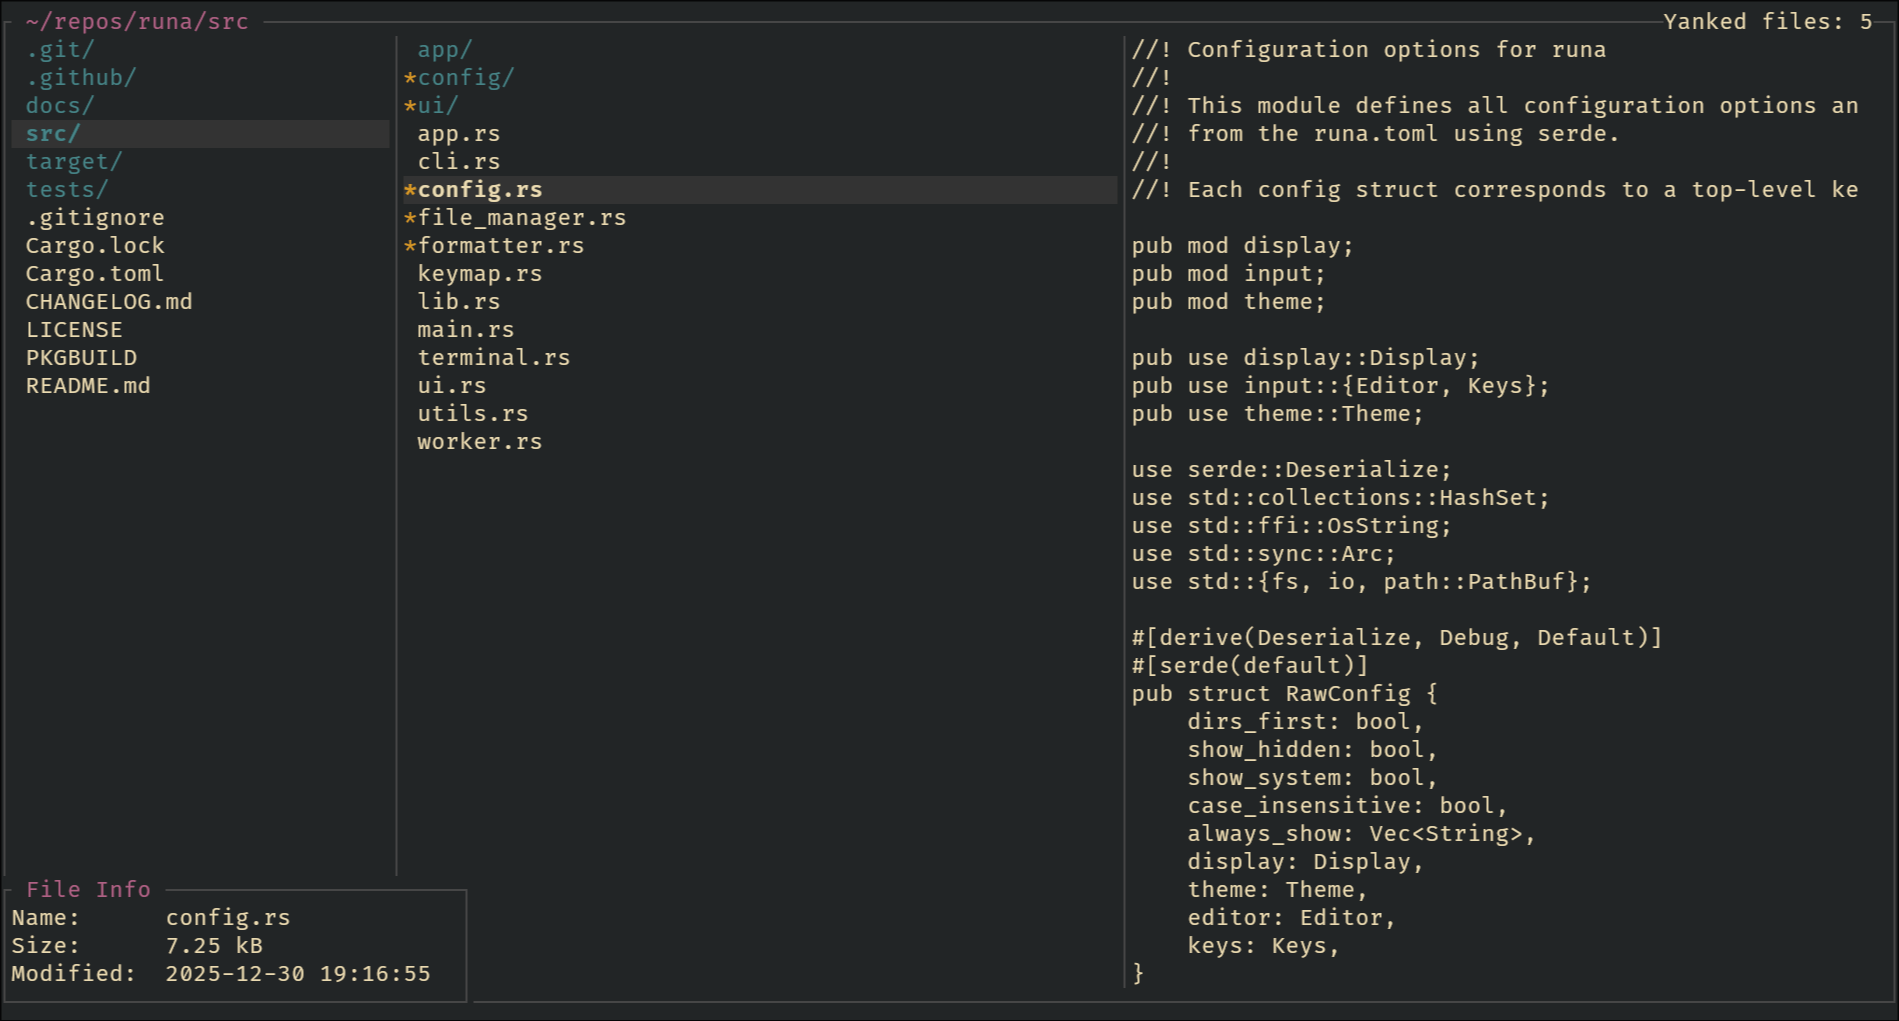Select keymap.rs in the file list

480,274
